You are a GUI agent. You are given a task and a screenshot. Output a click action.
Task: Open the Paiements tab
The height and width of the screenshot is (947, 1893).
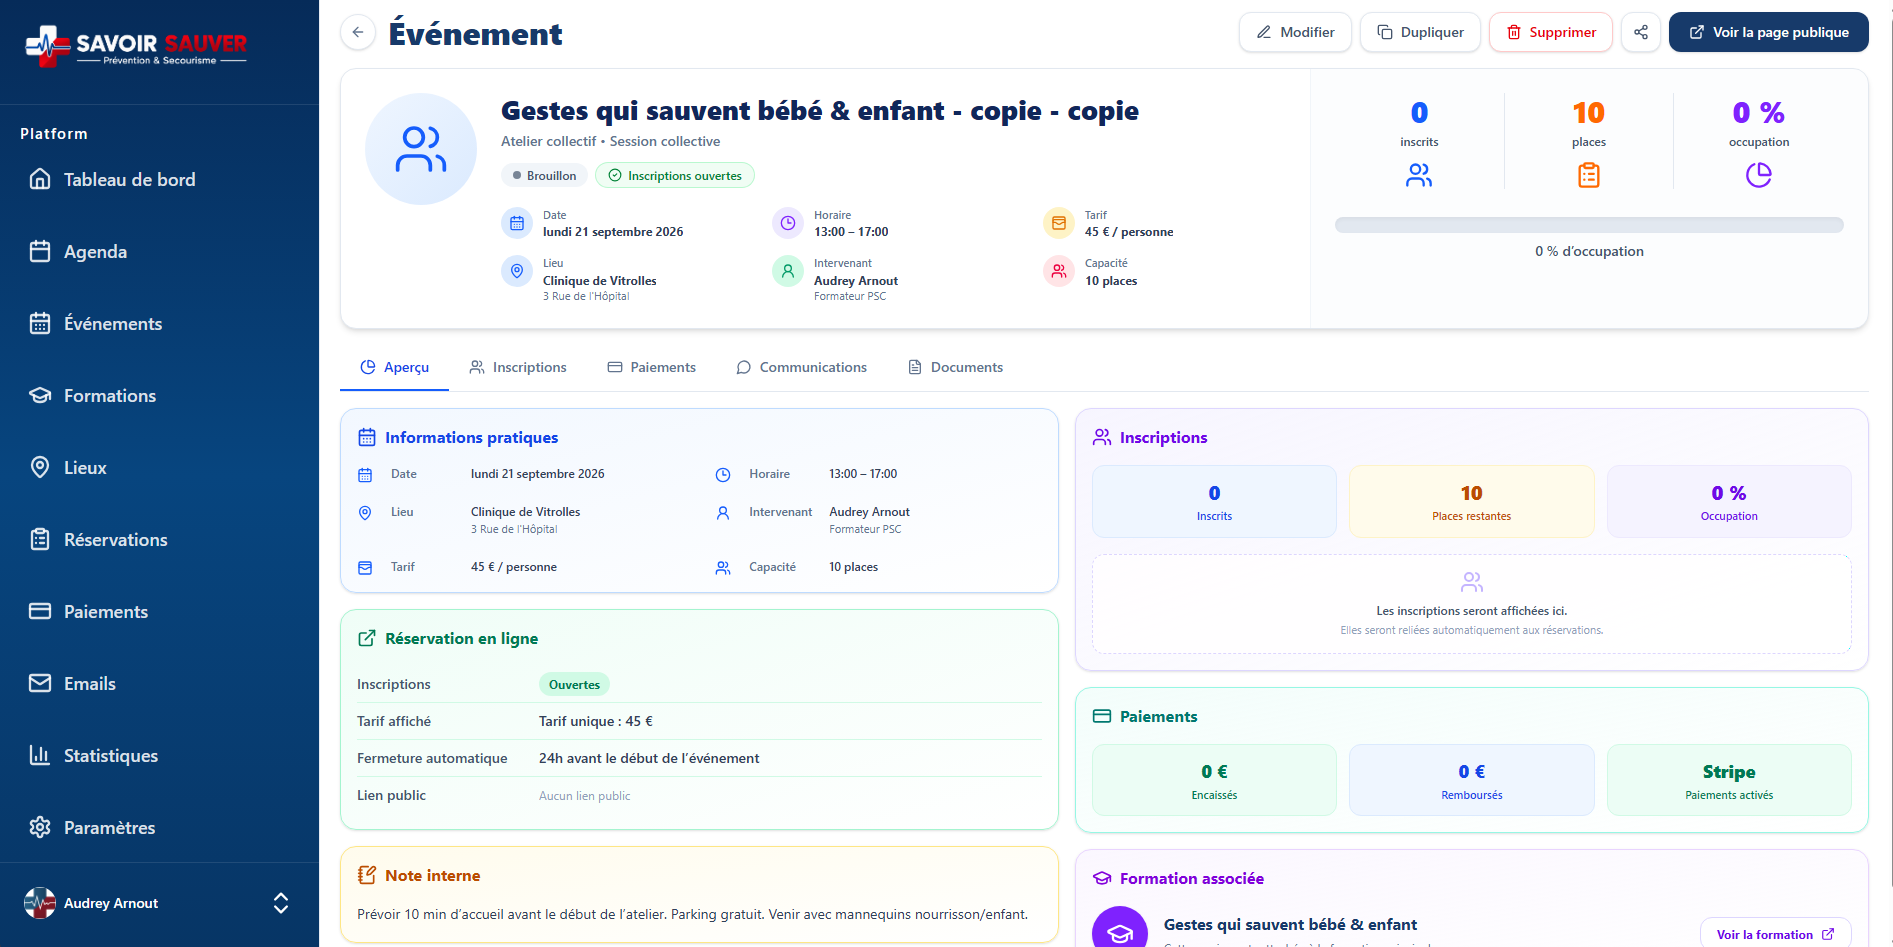[651, 367]
